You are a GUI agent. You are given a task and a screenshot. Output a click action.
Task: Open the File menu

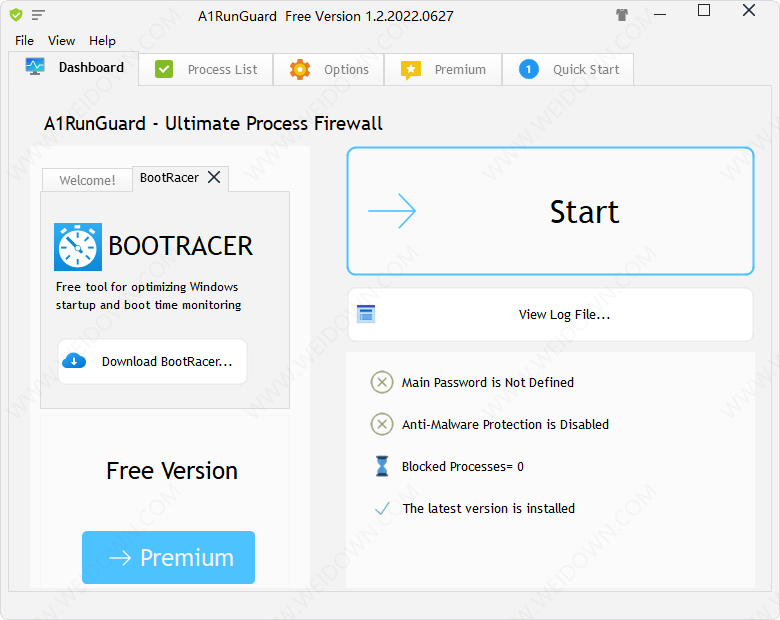25,41
